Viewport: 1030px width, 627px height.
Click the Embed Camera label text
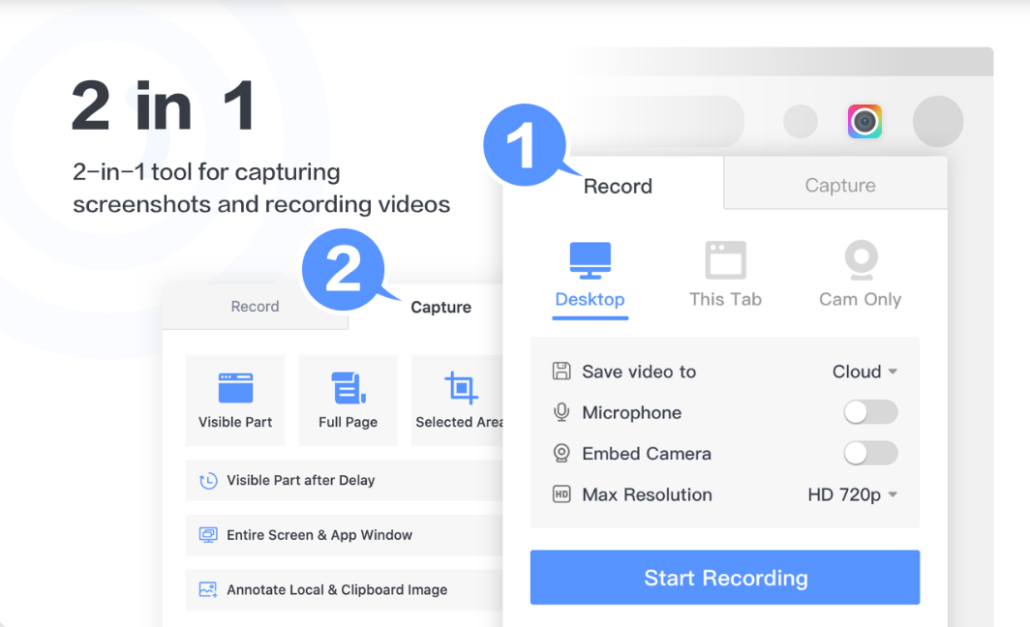pos(646,454)
